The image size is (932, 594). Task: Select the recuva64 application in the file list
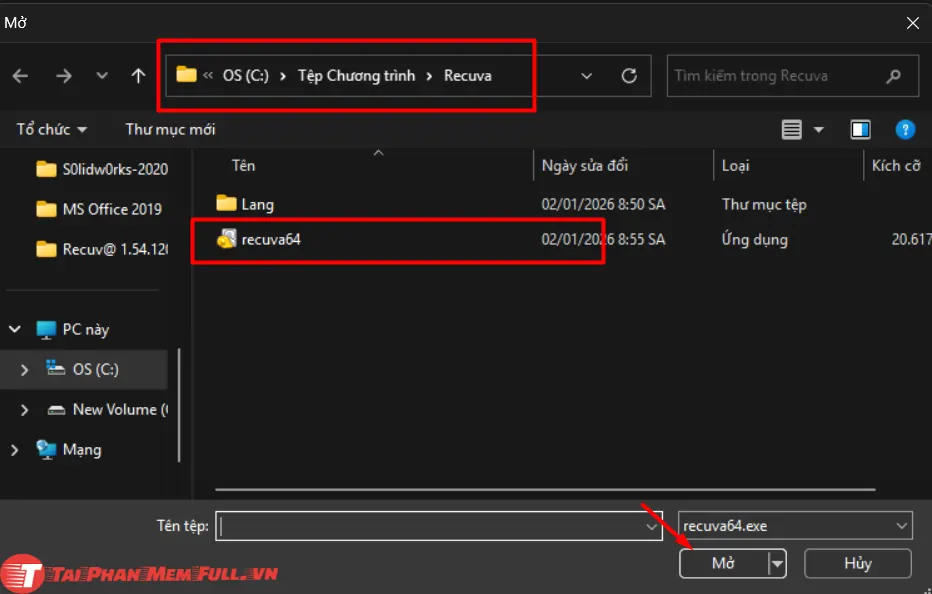point(270,239)
